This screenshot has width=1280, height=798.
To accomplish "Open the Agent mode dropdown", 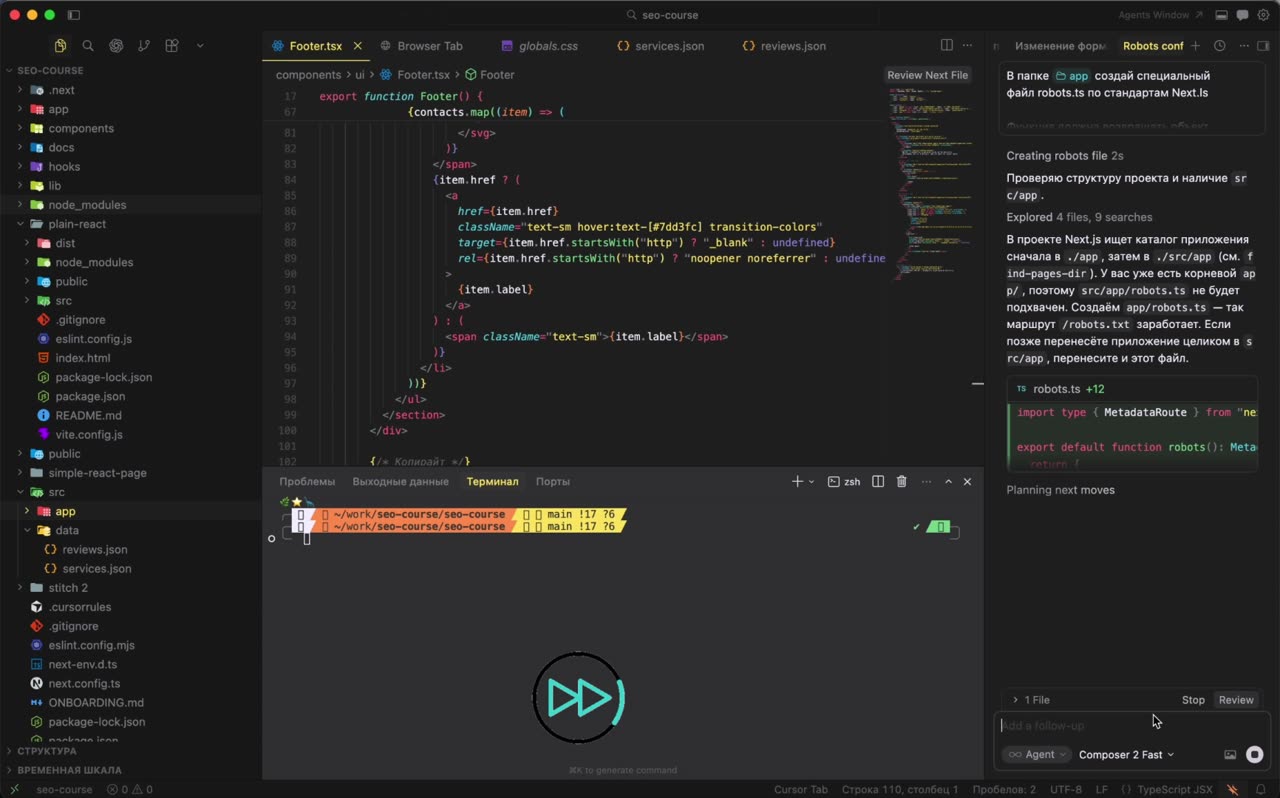I will [1036, 755].
